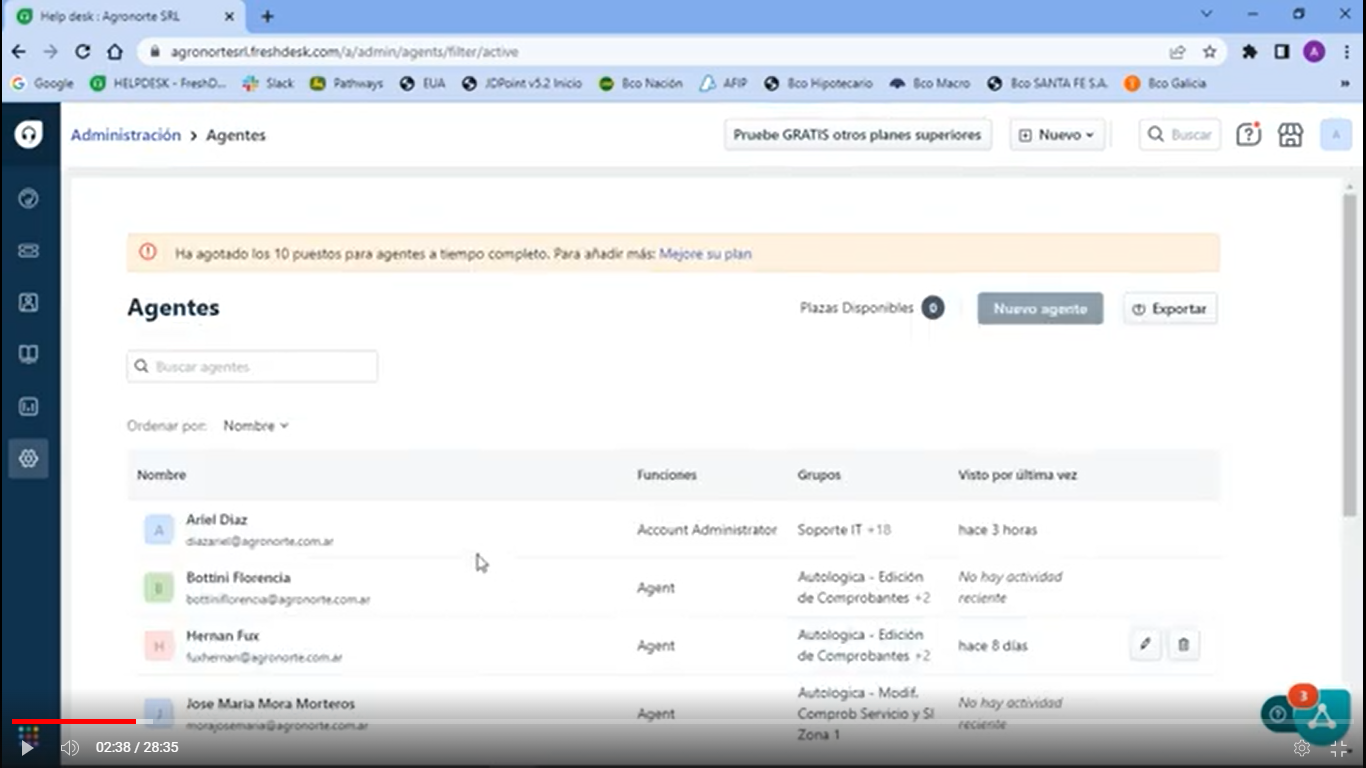1366x768 pixels.
Task: Open the Bco Galicia bookmark
Action: tap(1165, 84)
